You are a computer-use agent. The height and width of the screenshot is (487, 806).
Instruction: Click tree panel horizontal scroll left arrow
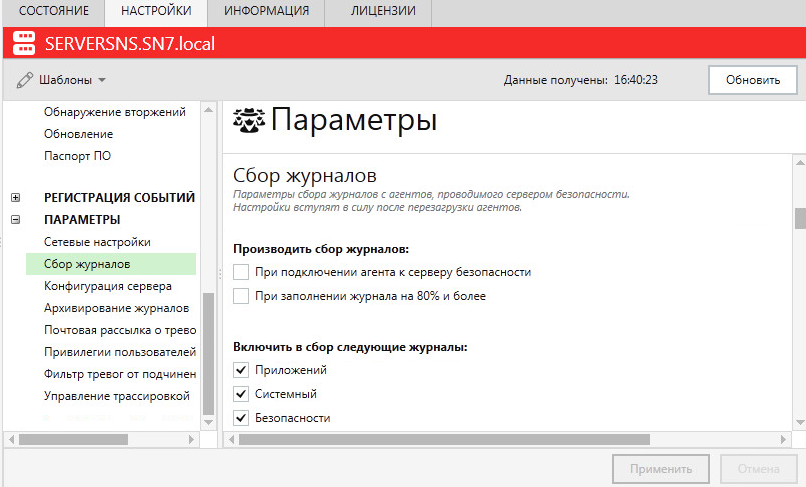pos(11,440)
